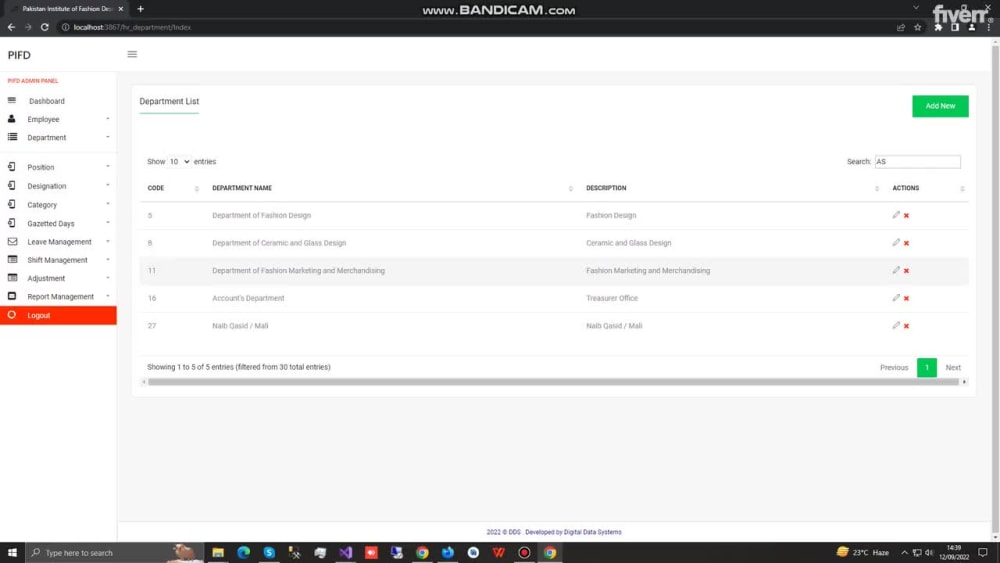This screenshot has height=563, width=1000.
Task: Click the share page icon
Action: 901,27
